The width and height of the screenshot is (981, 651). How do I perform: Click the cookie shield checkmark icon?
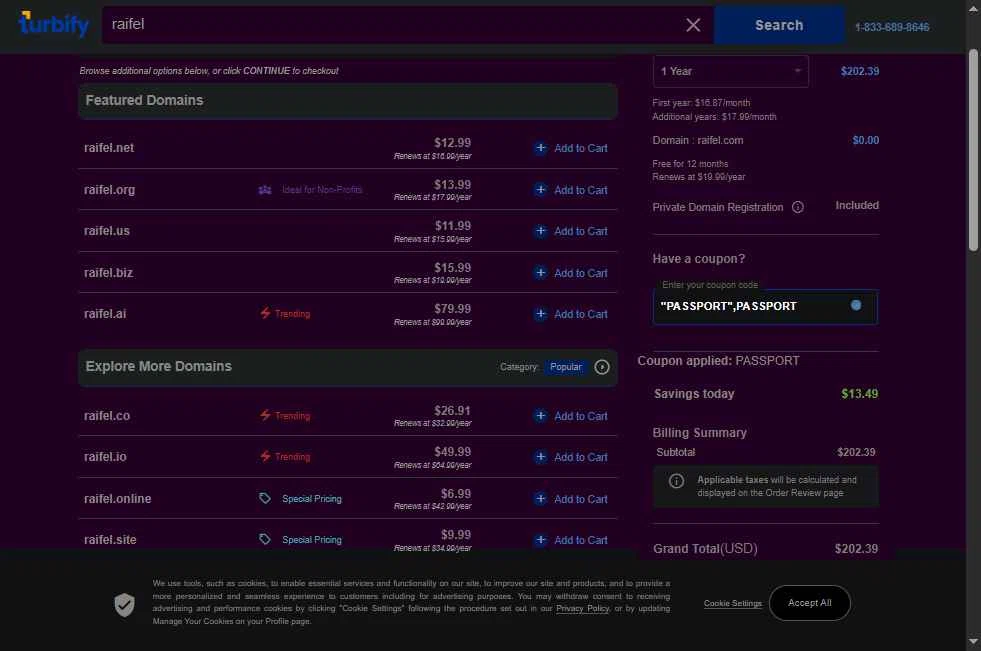pos(125,605)
